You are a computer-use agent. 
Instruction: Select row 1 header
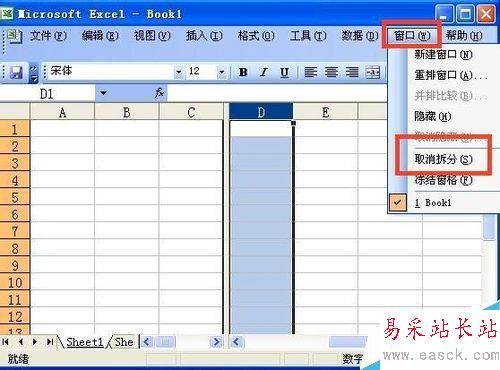pyautogui.click(x=15, y=129)
